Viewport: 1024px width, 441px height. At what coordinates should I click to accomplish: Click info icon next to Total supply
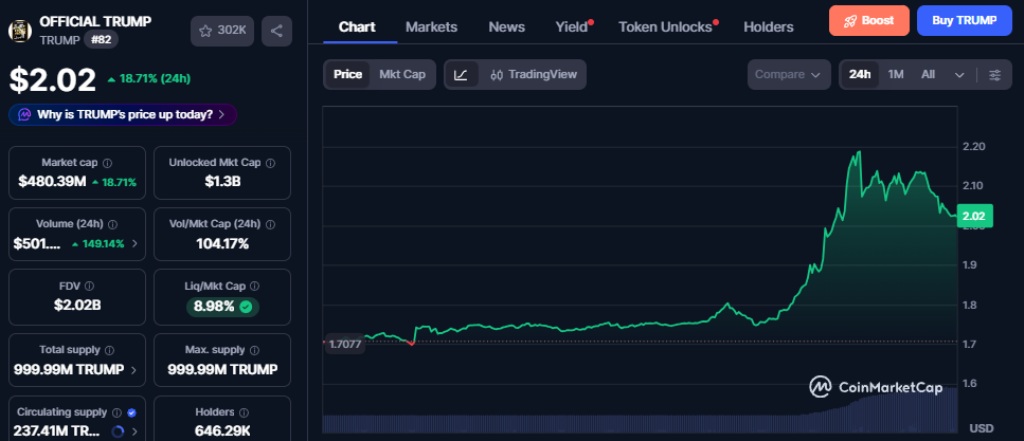tap(110, 350)
